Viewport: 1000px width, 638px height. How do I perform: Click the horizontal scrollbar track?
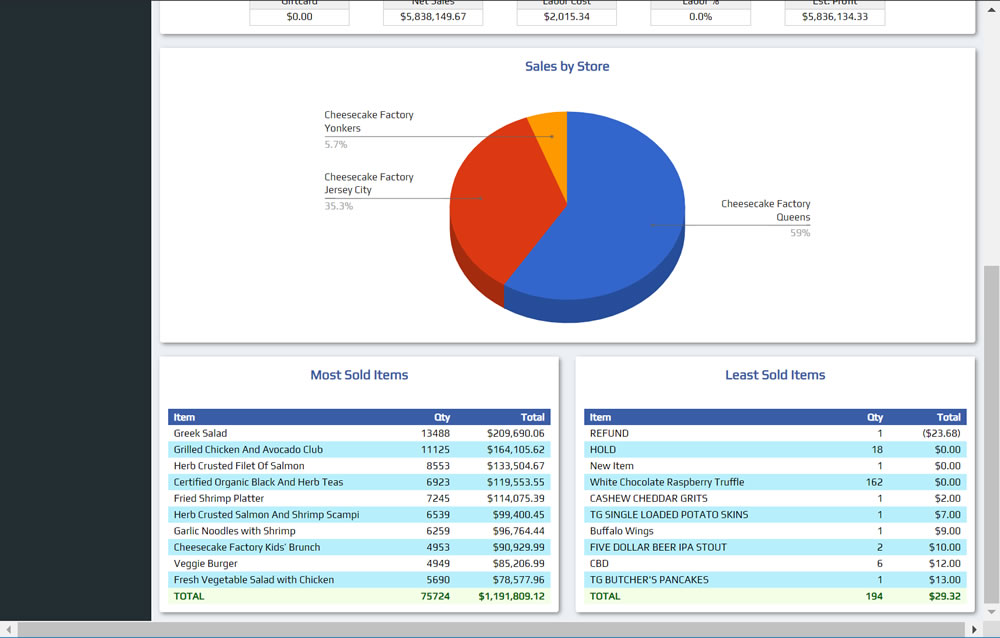tap(491, 629)
